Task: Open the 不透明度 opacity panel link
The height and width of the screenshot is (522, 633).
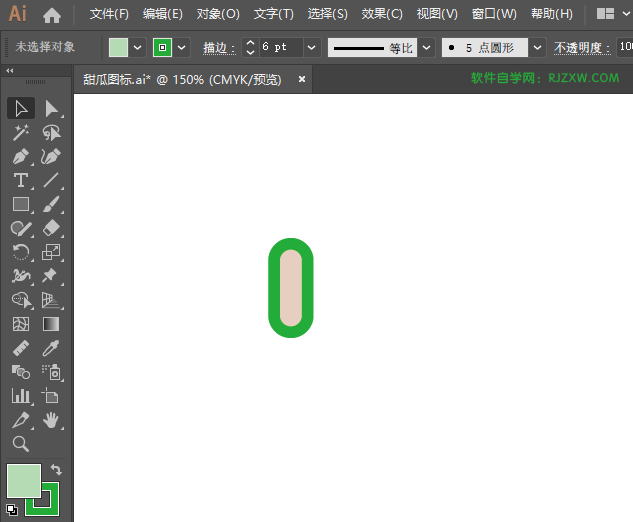Action: (581, 48)
